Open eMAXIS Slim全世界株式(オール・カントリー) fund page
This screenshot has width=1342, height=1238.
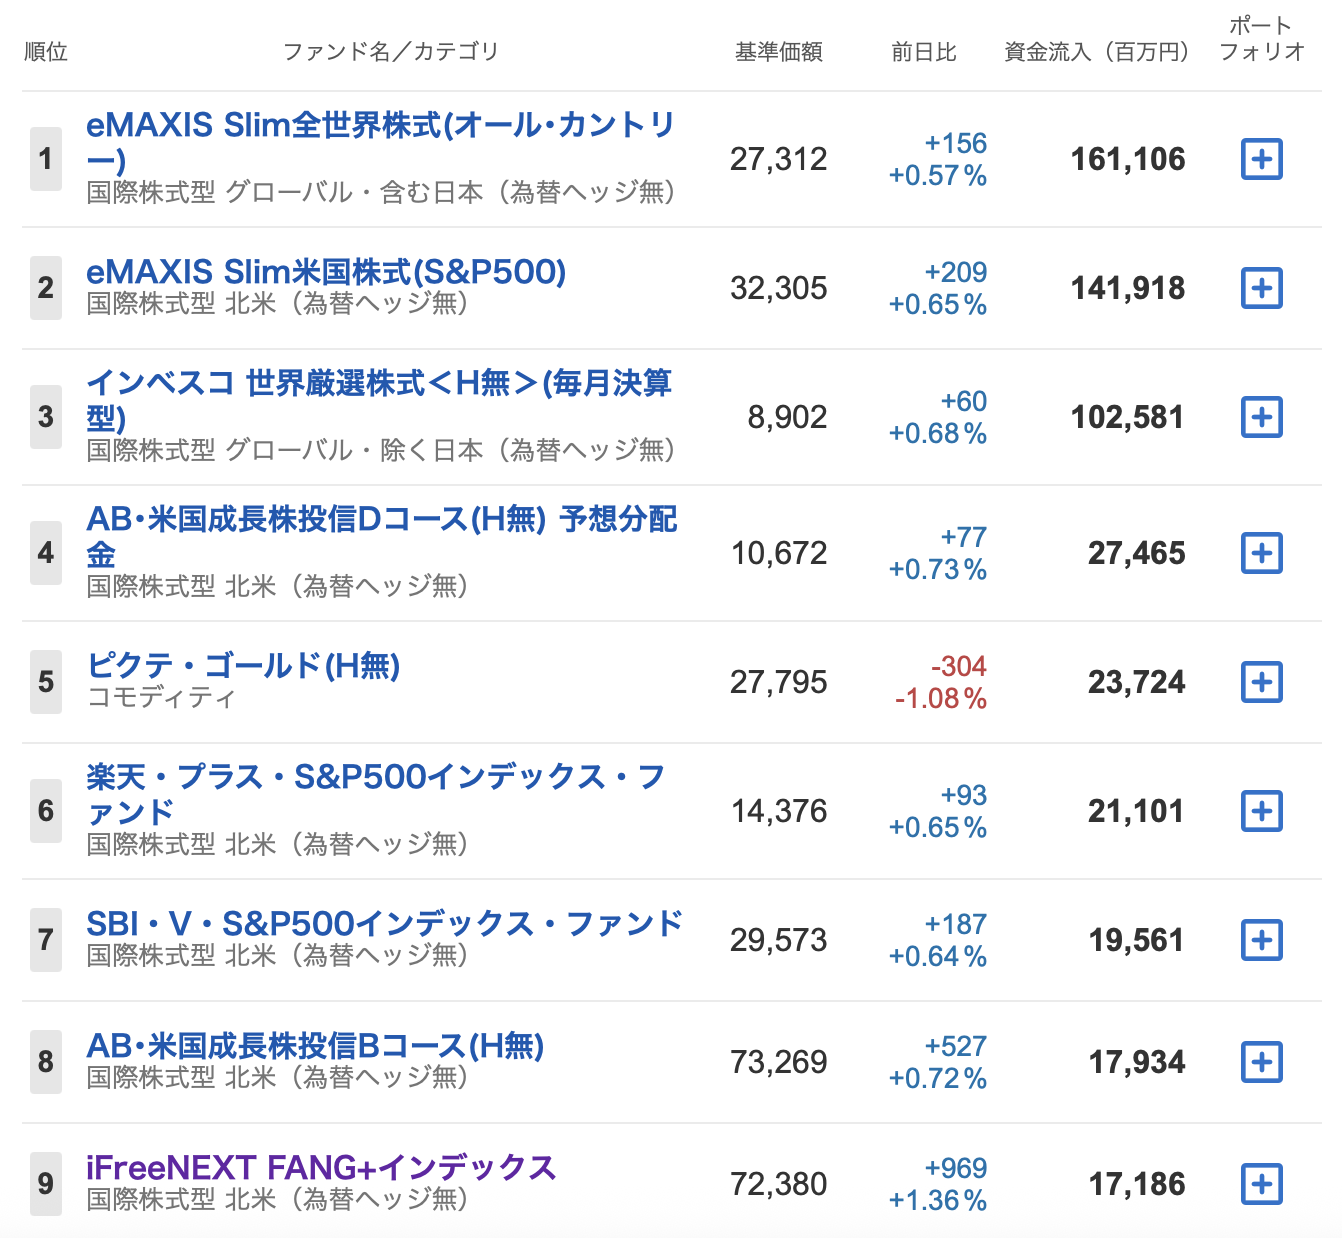tap(380, 142)
